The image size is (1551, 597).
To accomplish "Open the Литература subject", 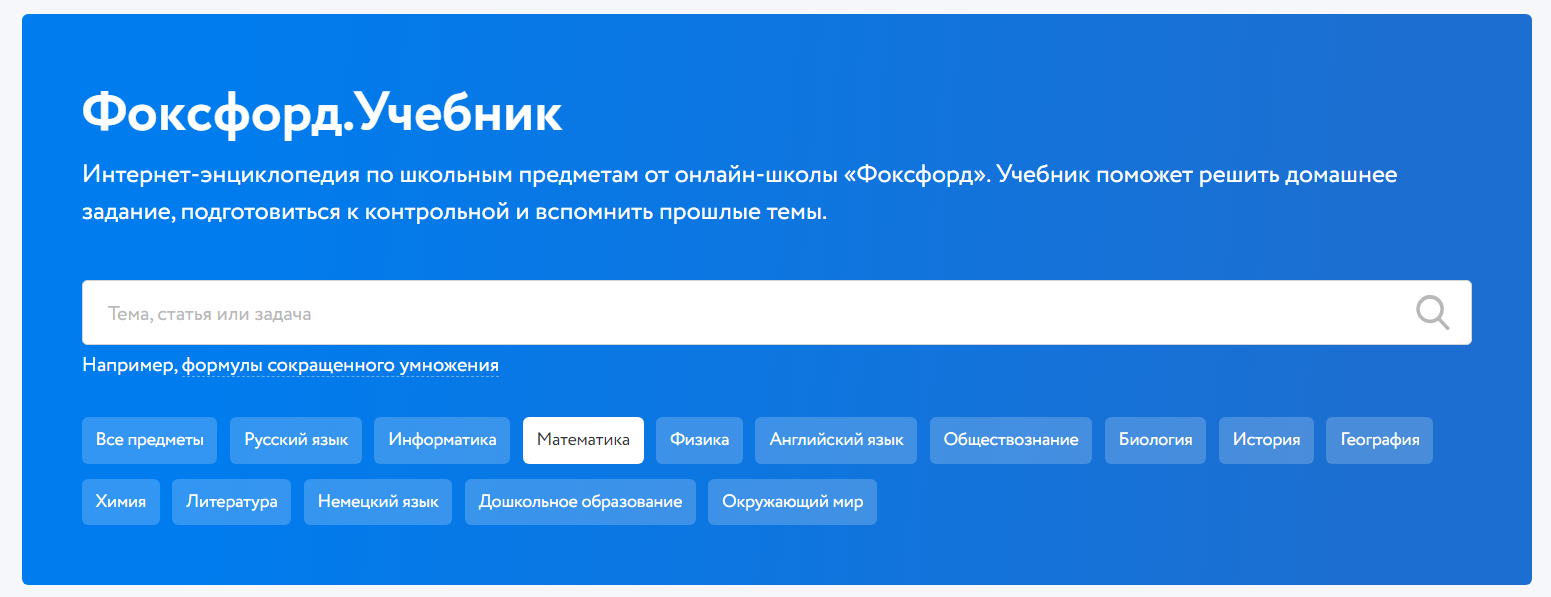I will (x=231, y=502).
